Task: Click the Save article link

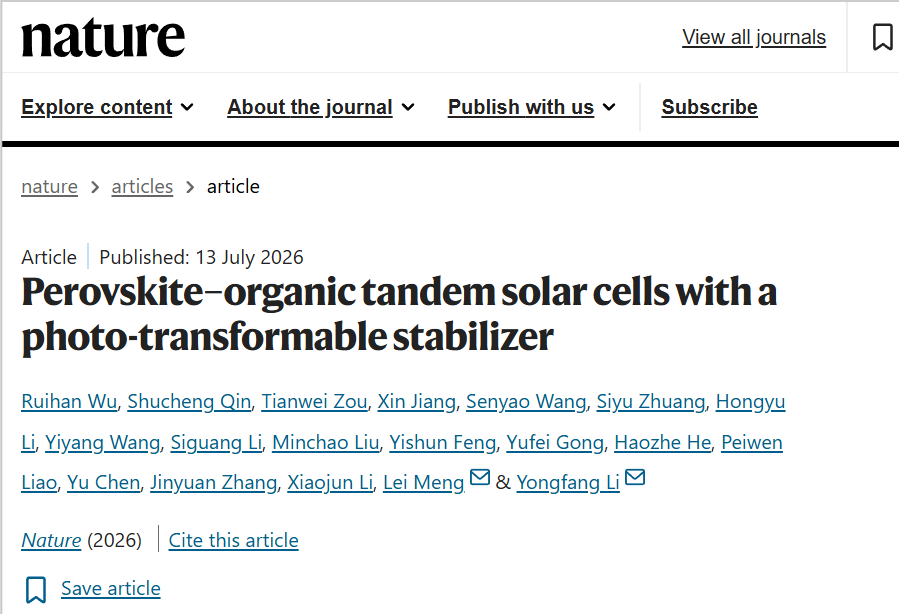Action: (111, 589)
